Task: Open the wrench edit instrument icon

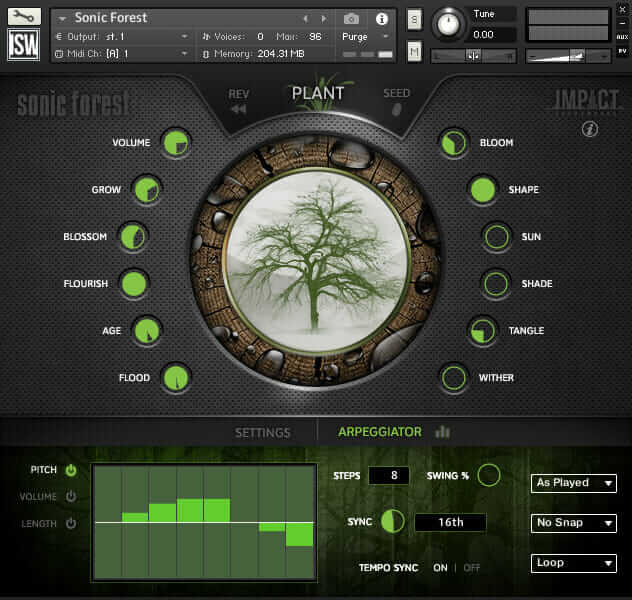Action: [24, 17]
